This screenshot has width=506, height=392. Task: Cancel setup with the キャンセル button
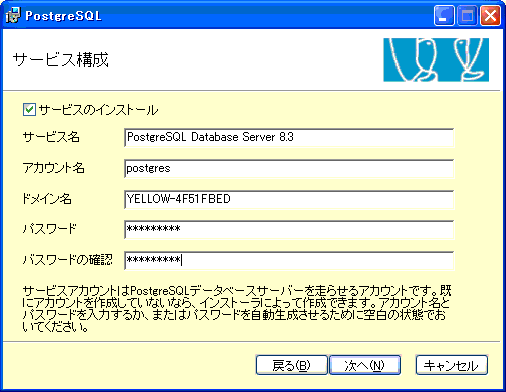452,365
